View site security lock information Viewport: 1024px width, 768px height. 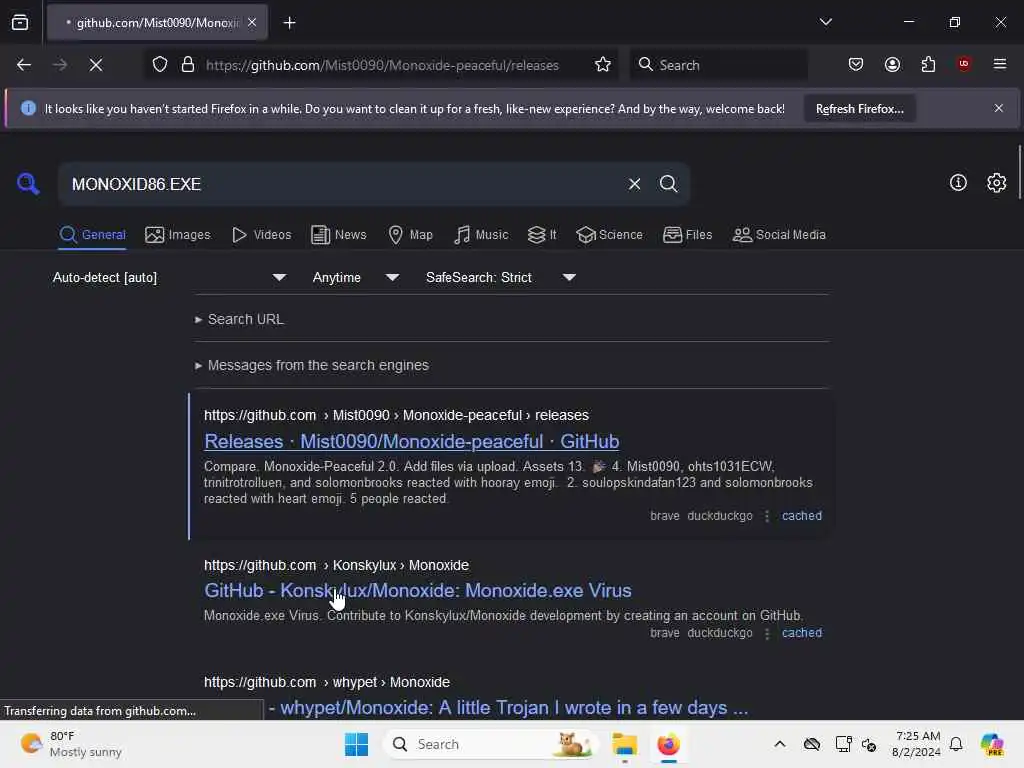click(x=187, y=65)
